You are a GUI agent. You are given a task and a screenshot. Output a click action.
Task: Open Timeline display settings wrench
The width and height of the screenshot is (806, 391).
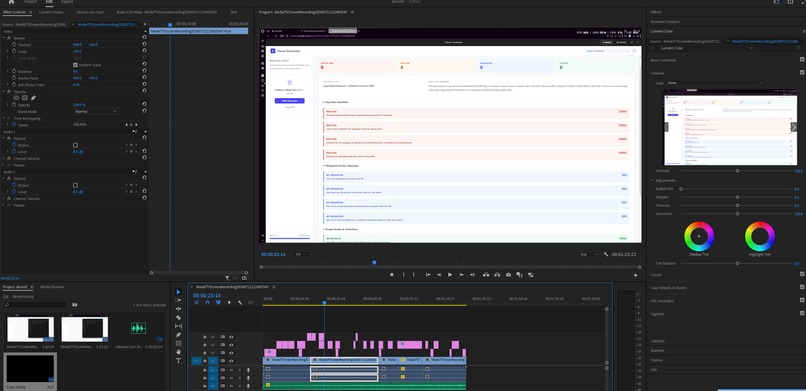[x=240, y=303]
